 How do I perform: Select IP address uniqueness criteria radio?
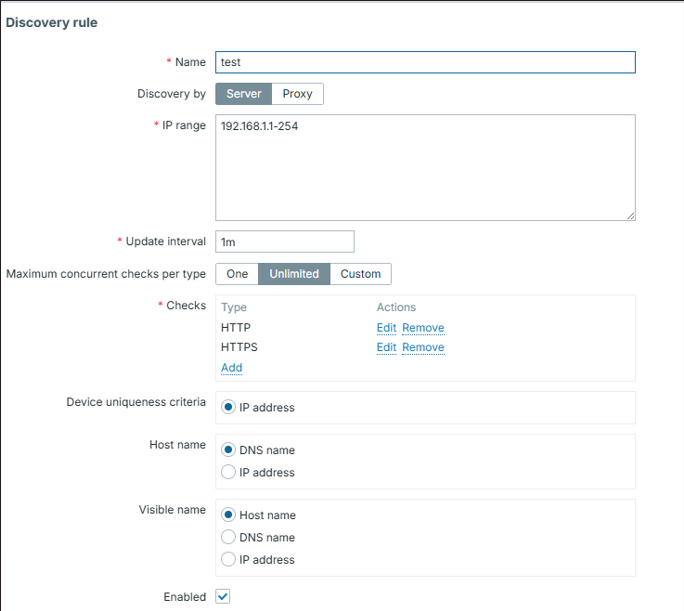229,408
